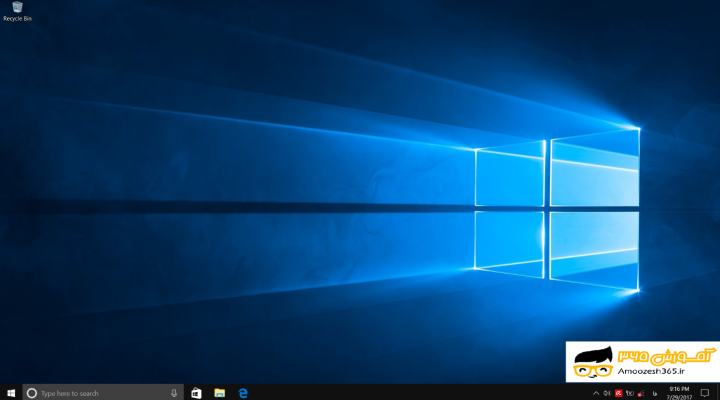Open the red Avira antivirus tray icon
This screenshot has height=400, width=720.
pos(619,393)
